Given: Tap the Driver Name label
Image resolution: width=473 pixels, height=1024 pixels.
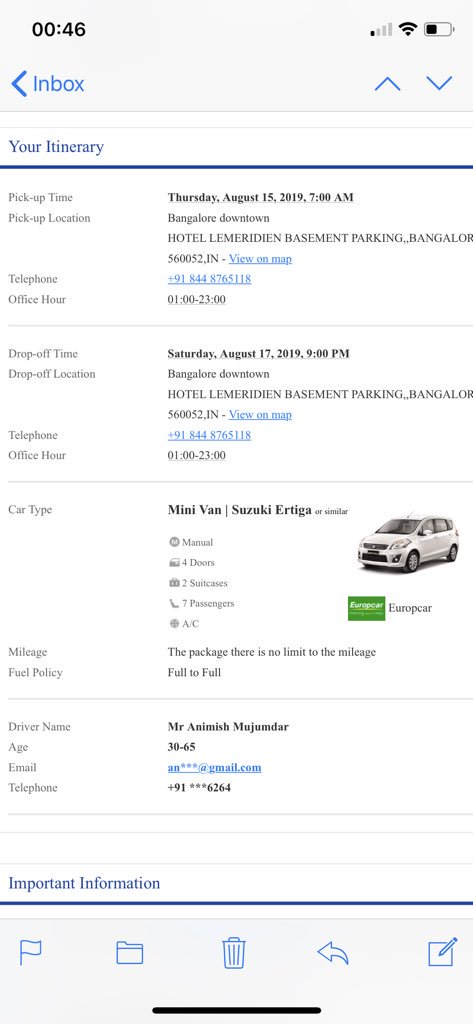Looking at the screenshot, I should click(39, 727).
